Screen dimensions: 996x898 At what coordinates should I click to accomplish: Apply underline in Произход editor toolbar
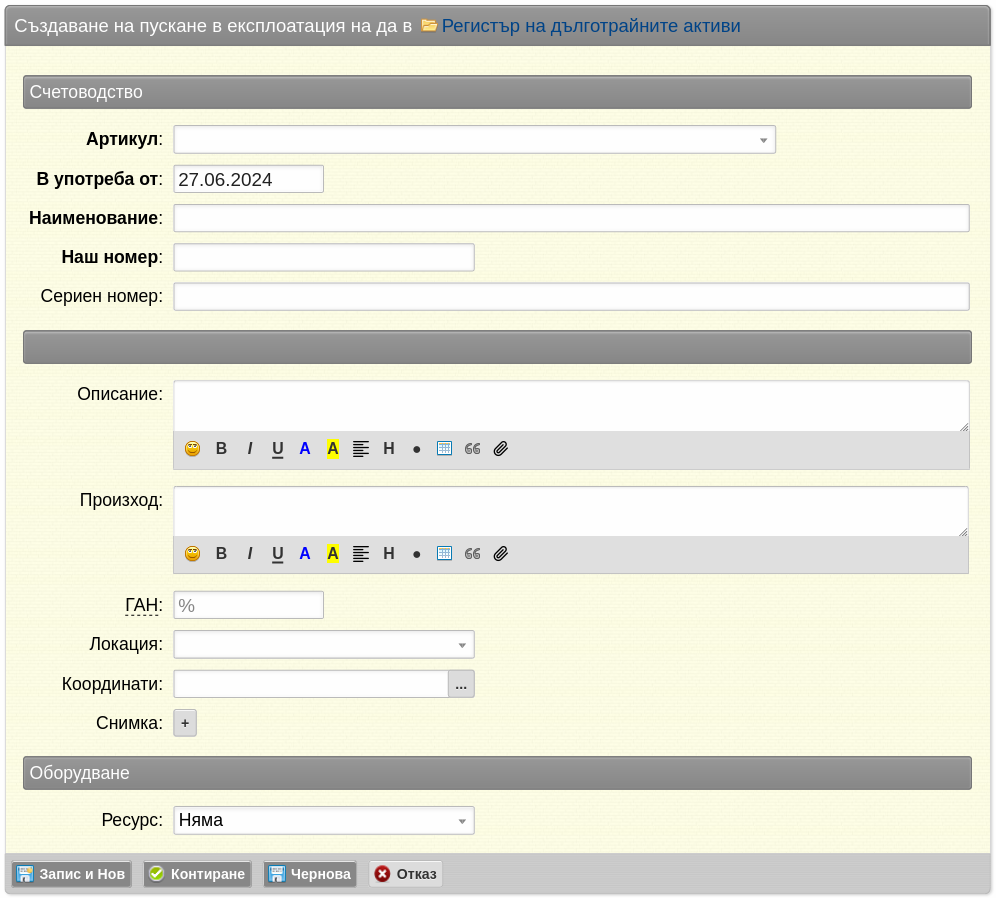point(278,554)
